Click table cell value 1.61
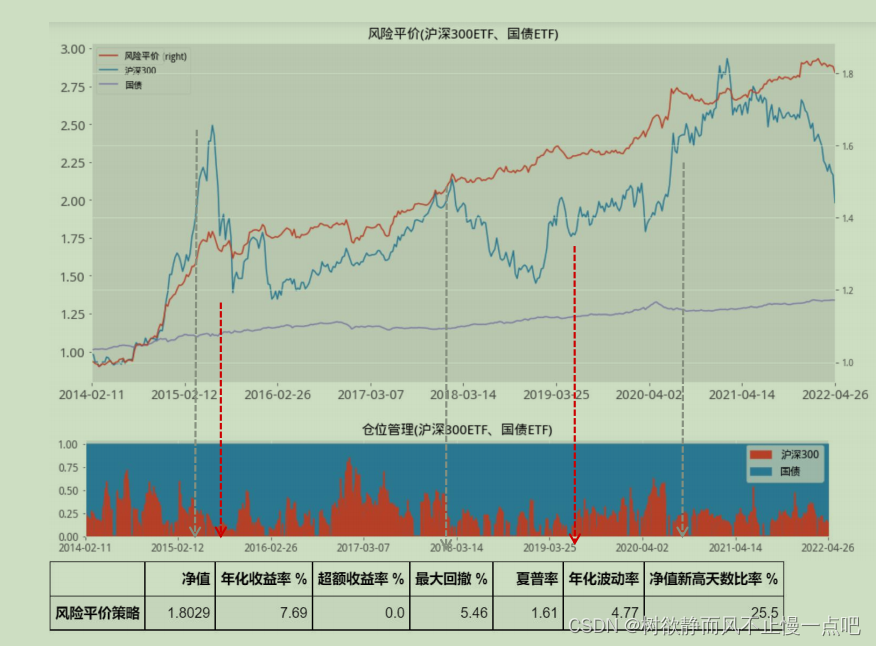This screenshot has height=646, width=876. (545, 613)
